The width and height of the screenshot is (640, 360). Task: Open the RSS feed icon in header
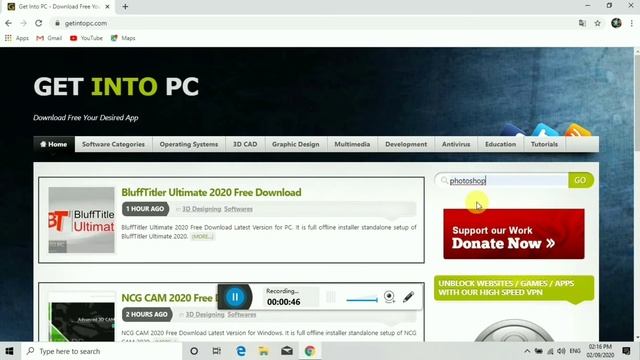point(577,130)
